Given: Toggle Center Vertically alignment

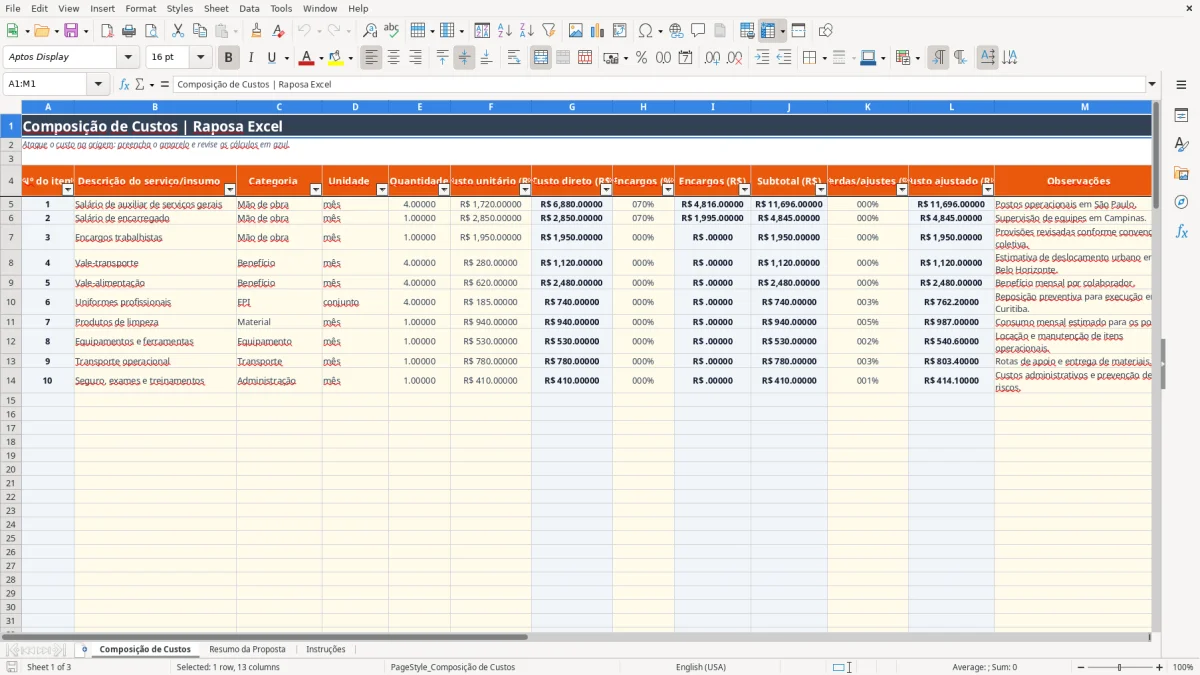Looking at the screenshot, I should 464,58.
